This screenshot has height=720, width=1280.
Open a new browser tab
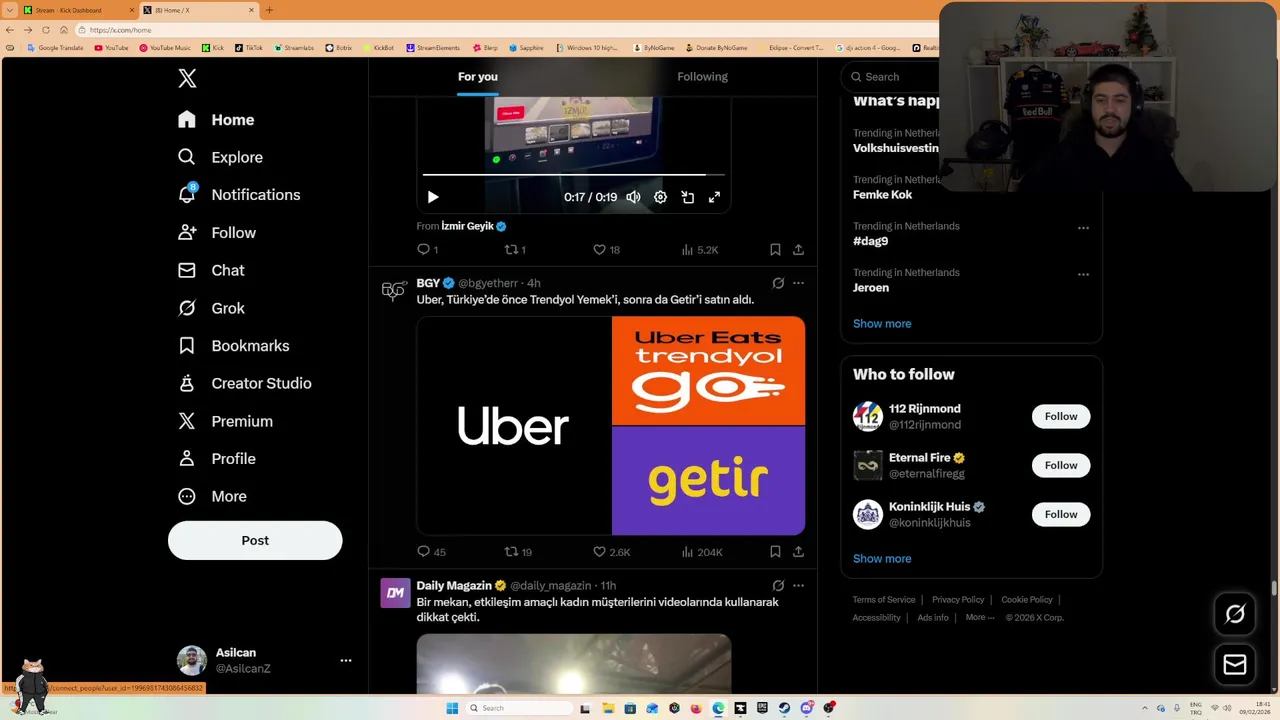click(x=269, y=10)
